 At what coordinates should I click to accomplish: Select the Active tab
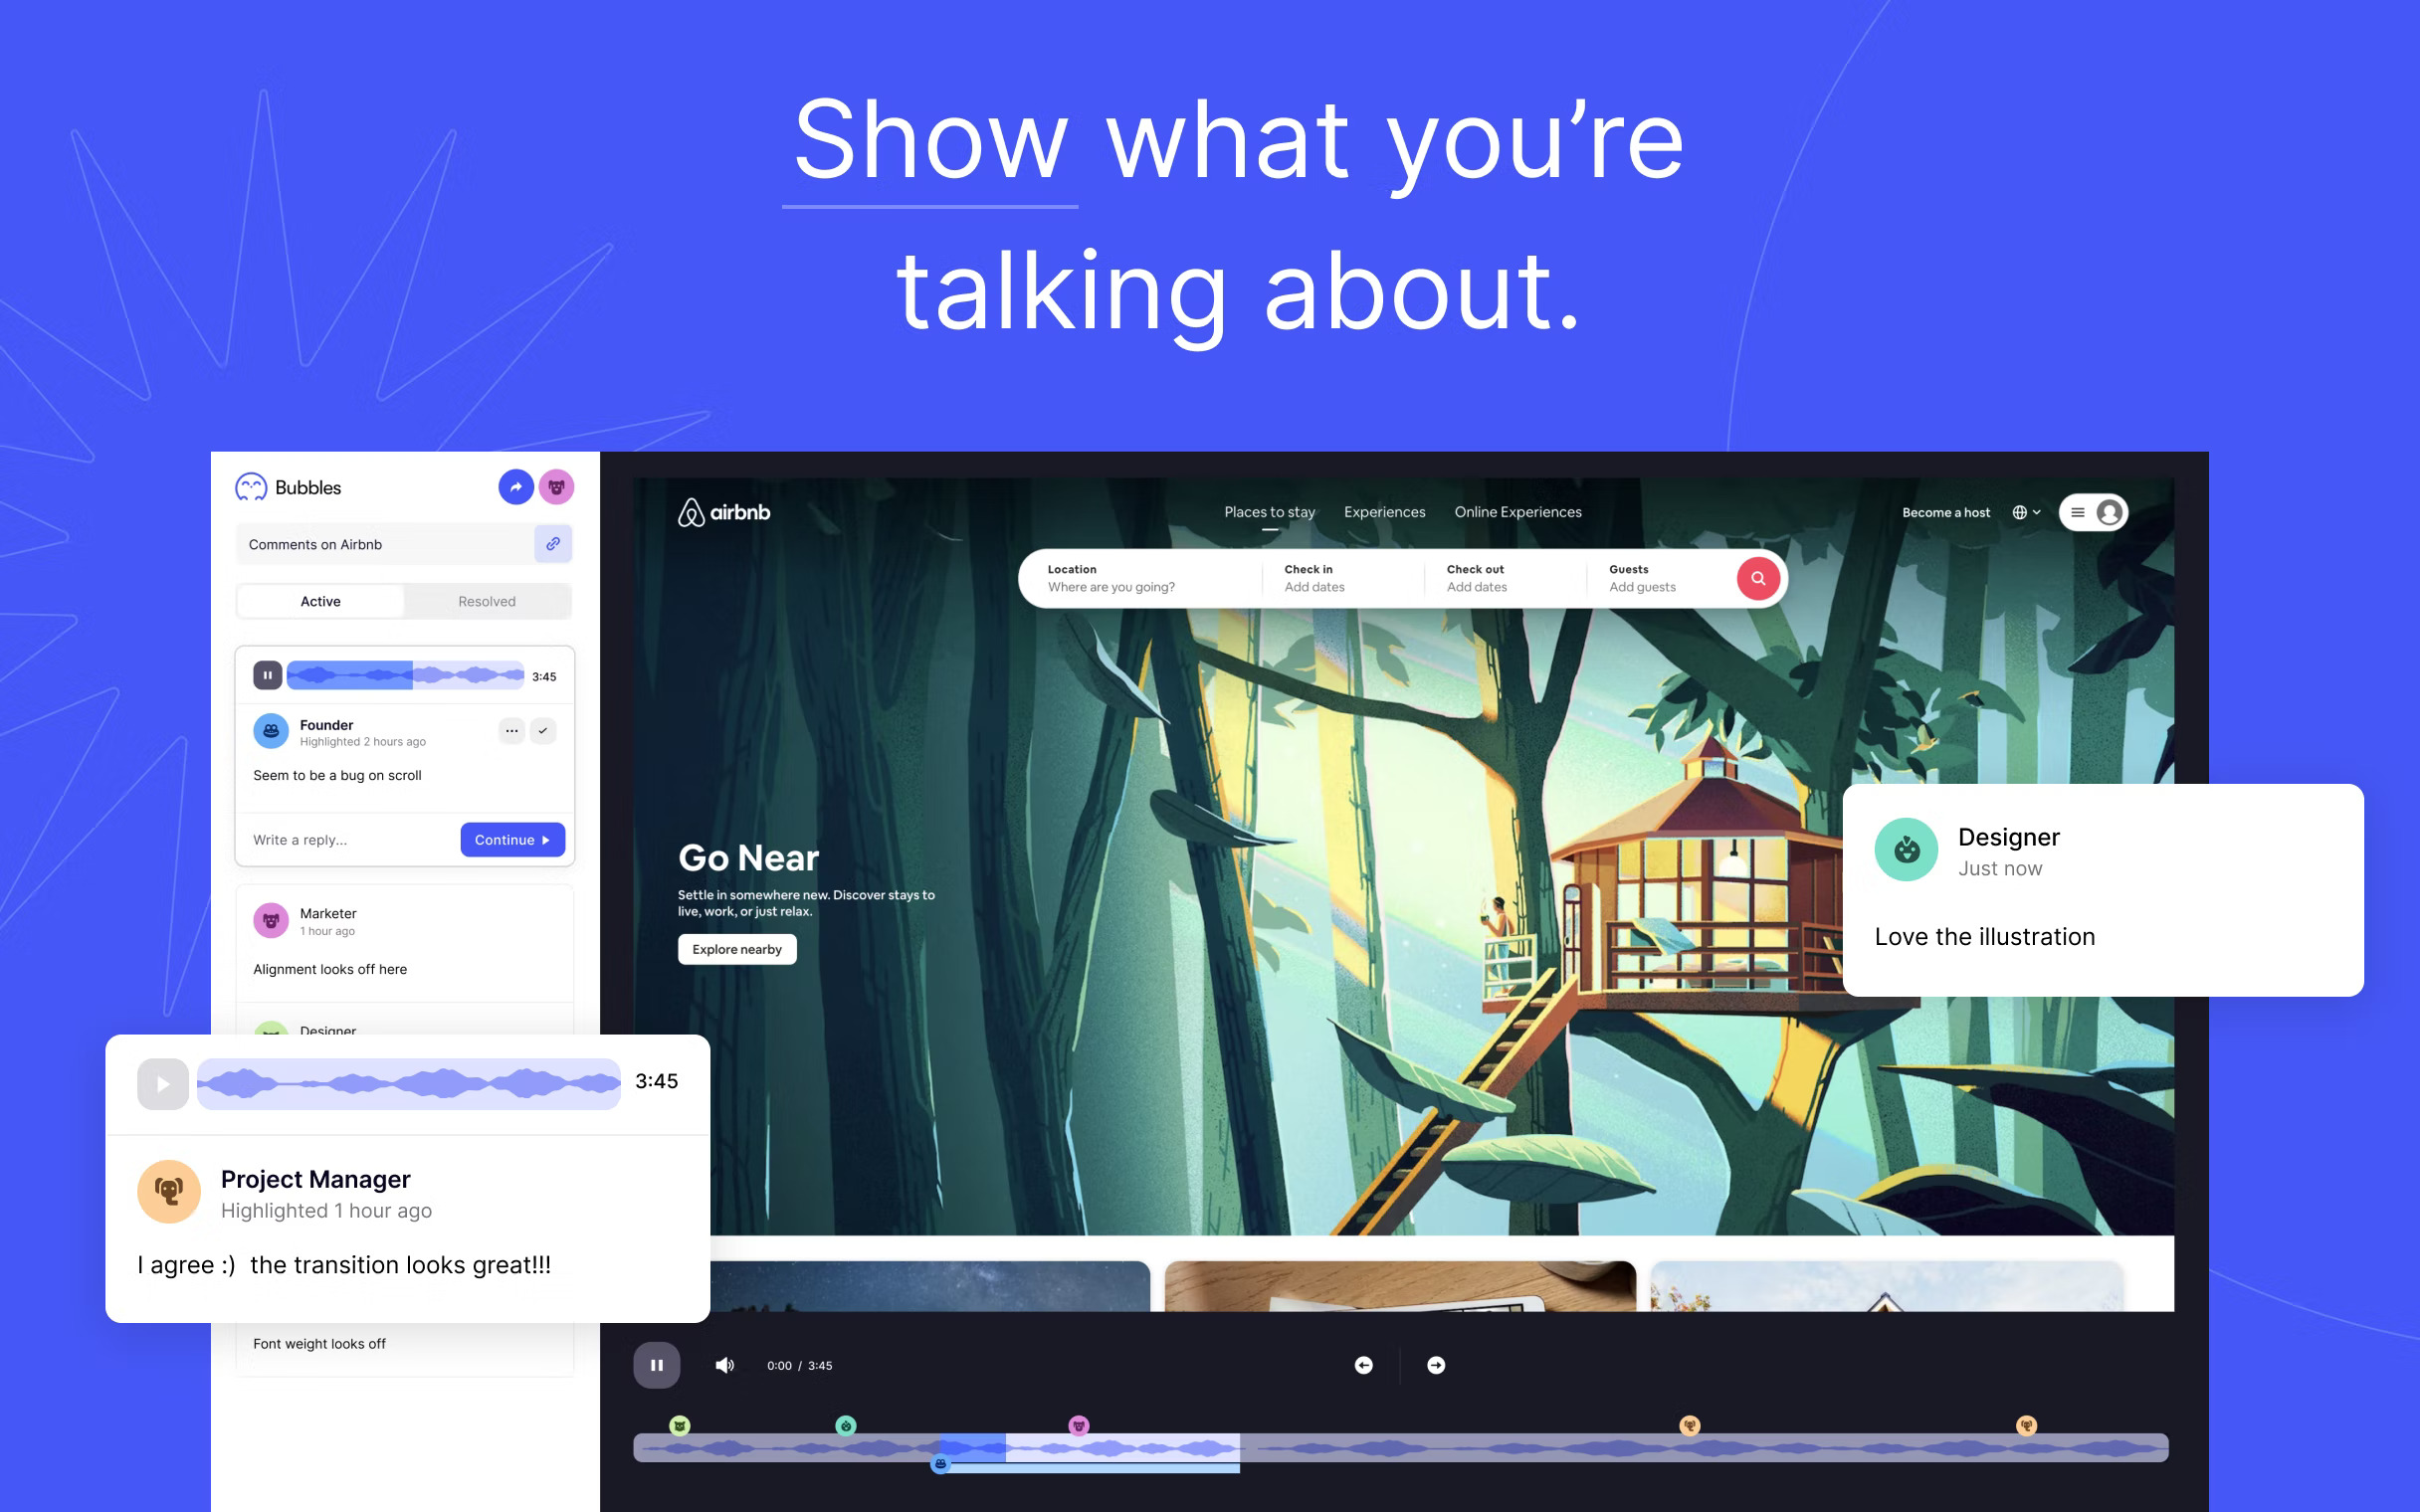320,601
